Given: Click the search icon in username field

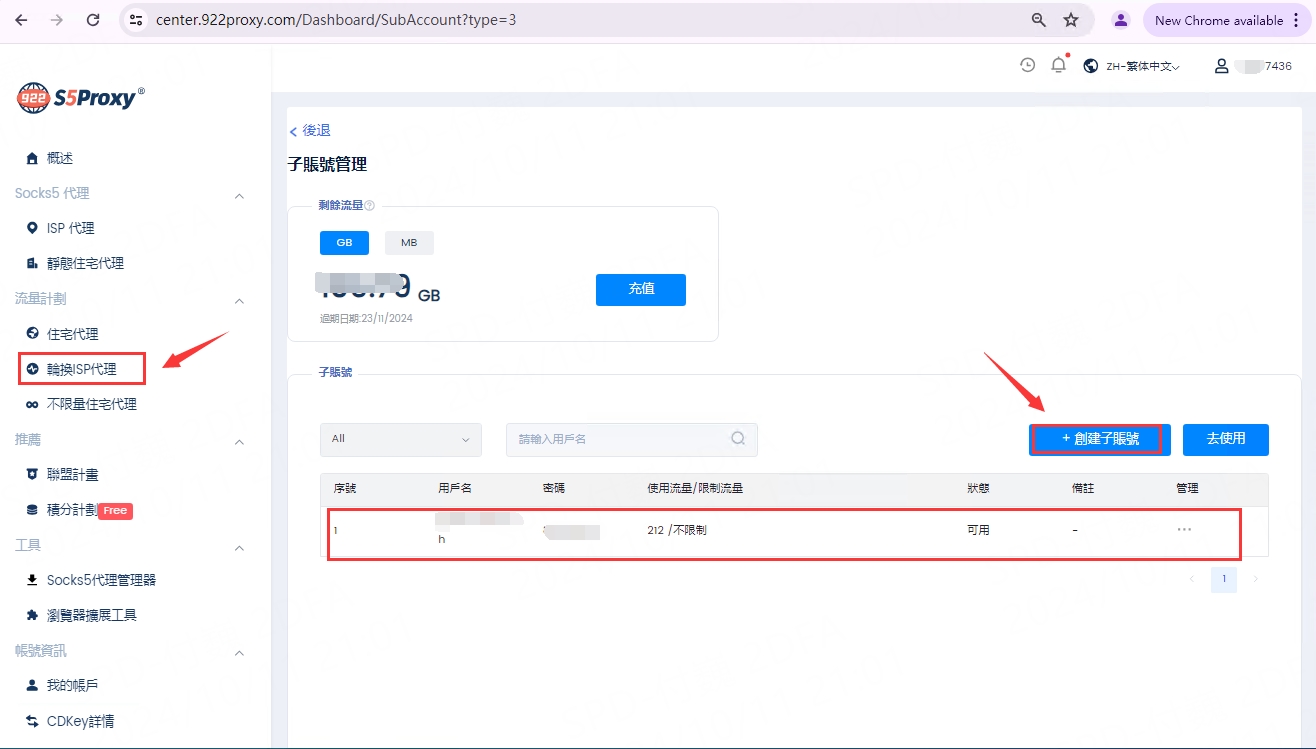Looking at the screenshot, I should (738, 439).
